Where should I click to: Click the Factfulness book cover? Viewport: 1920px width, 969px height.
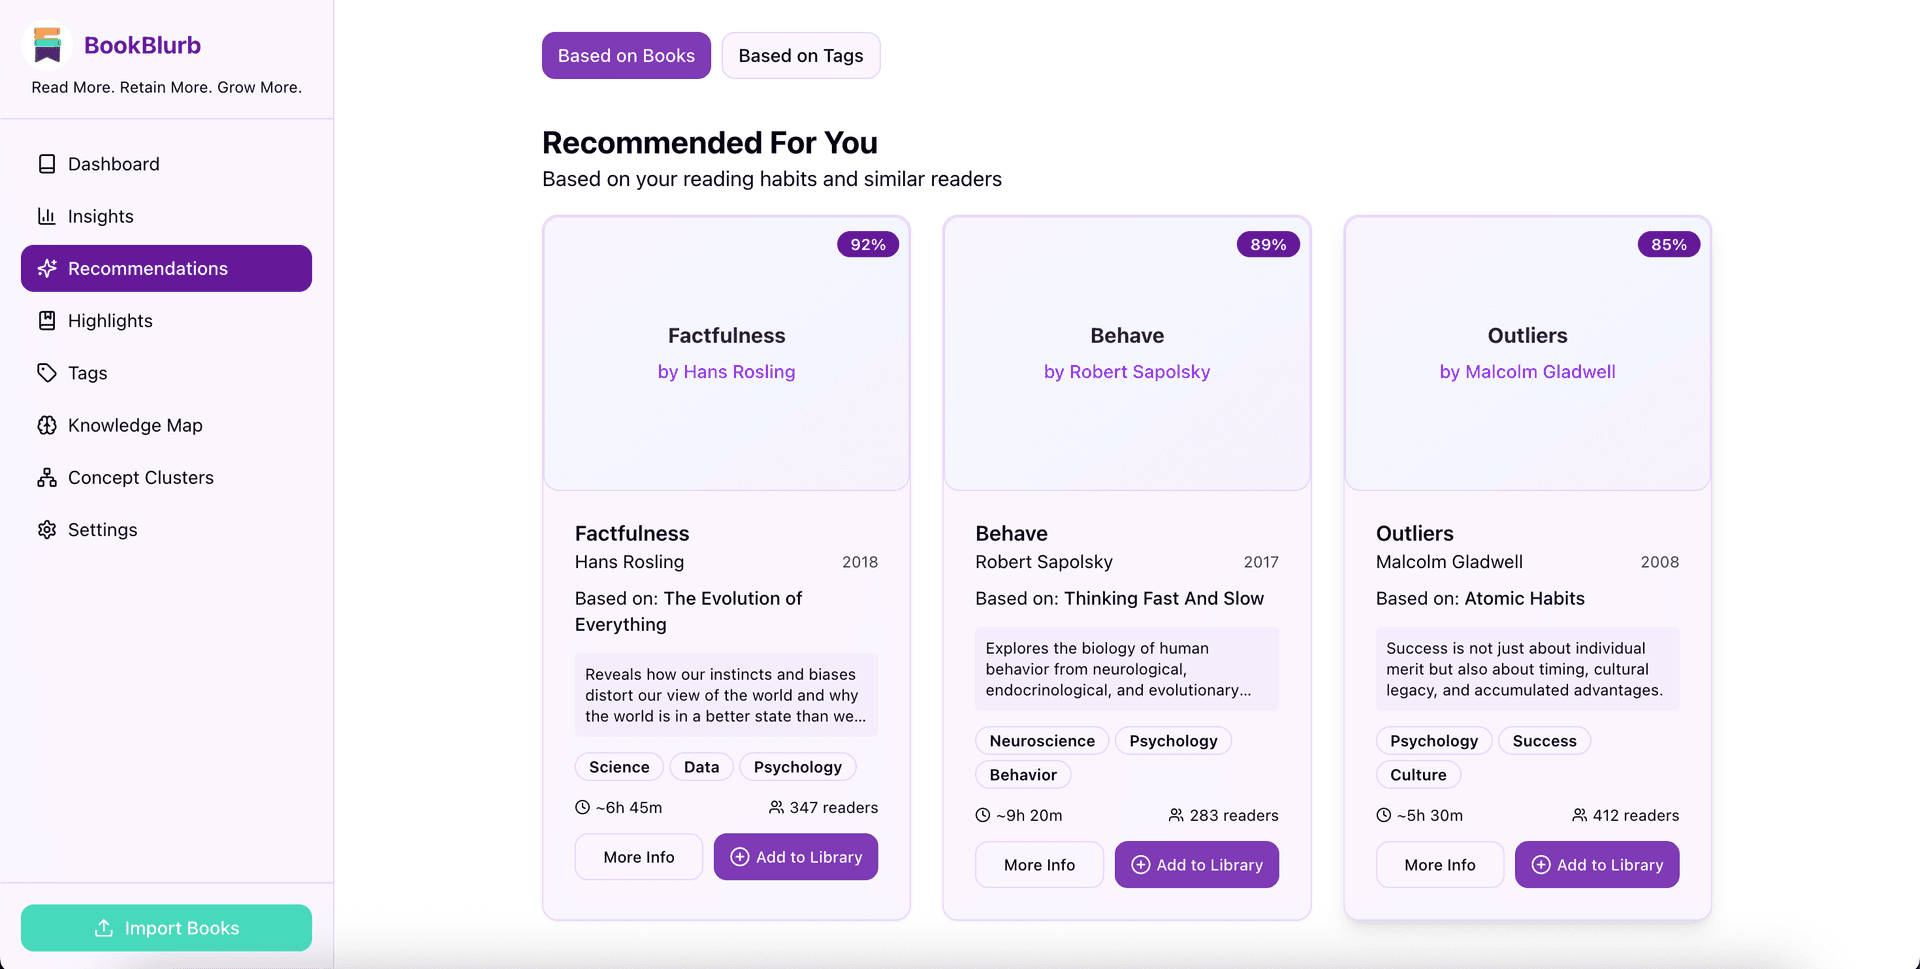pos(726,353)
